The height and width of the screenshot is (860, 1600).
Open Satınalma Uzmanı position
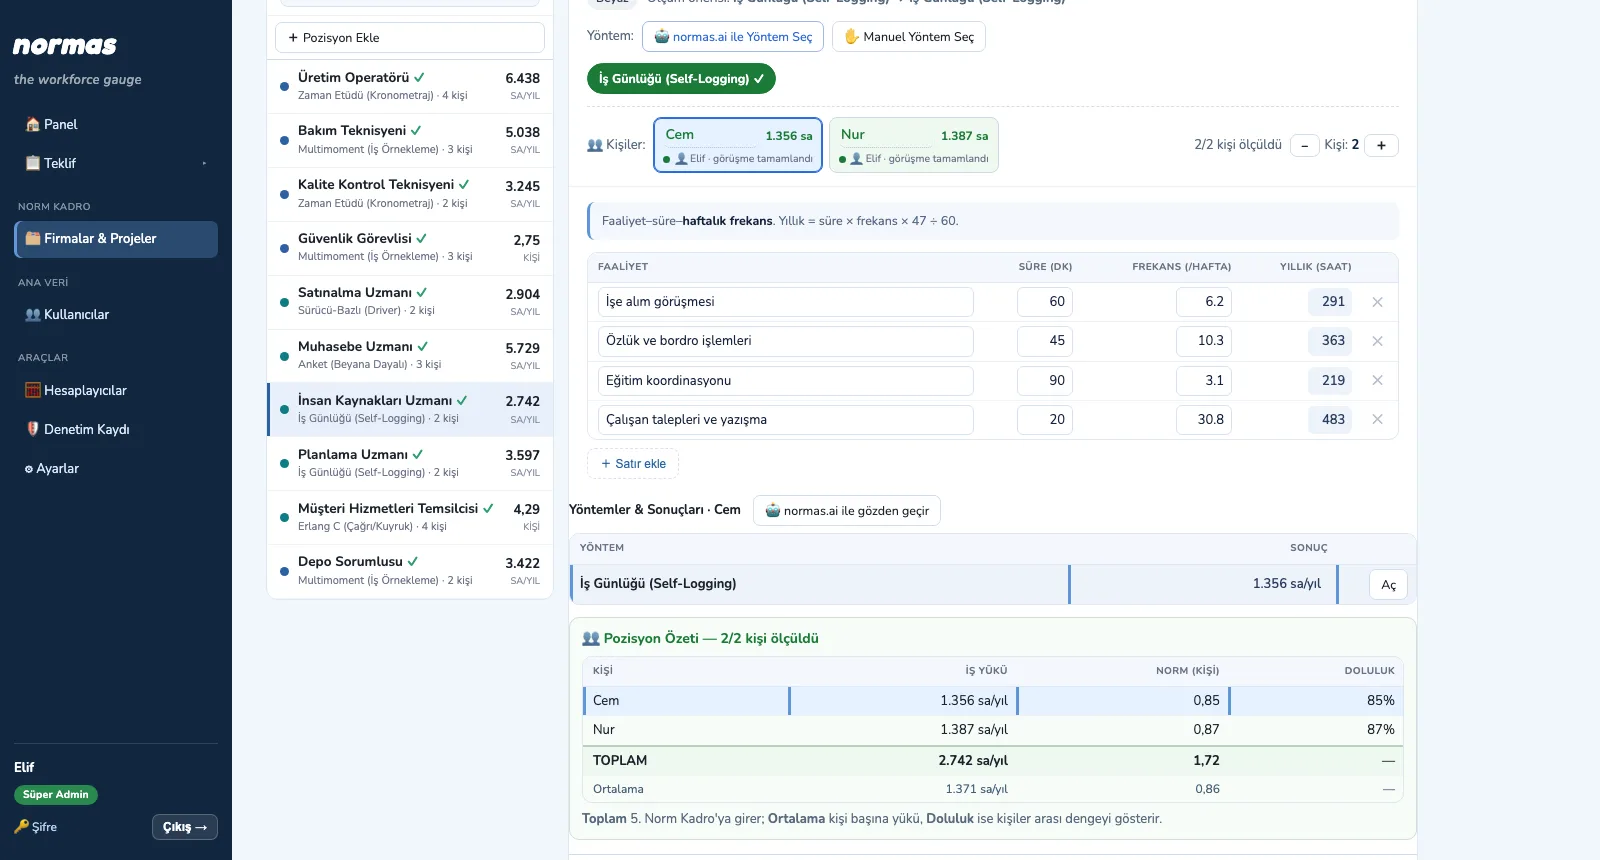(410, 302)
